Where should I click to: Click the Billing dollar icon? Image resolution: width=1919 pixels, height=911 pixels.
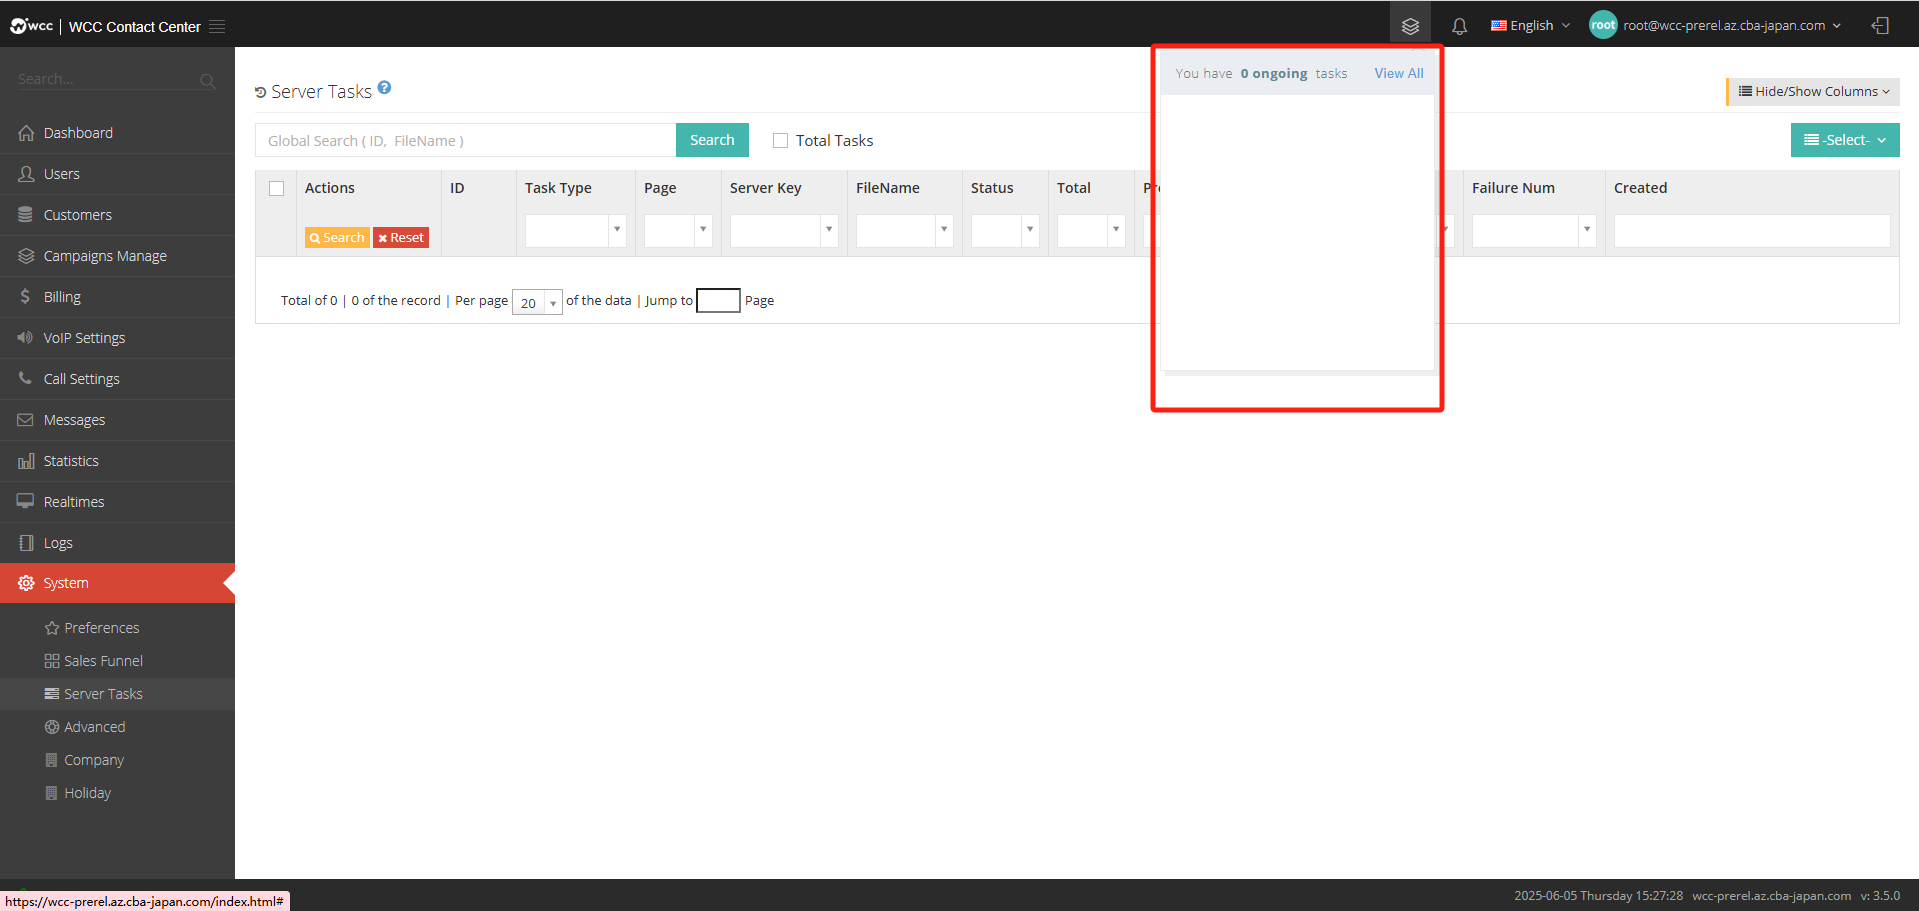tap(25, 297)
